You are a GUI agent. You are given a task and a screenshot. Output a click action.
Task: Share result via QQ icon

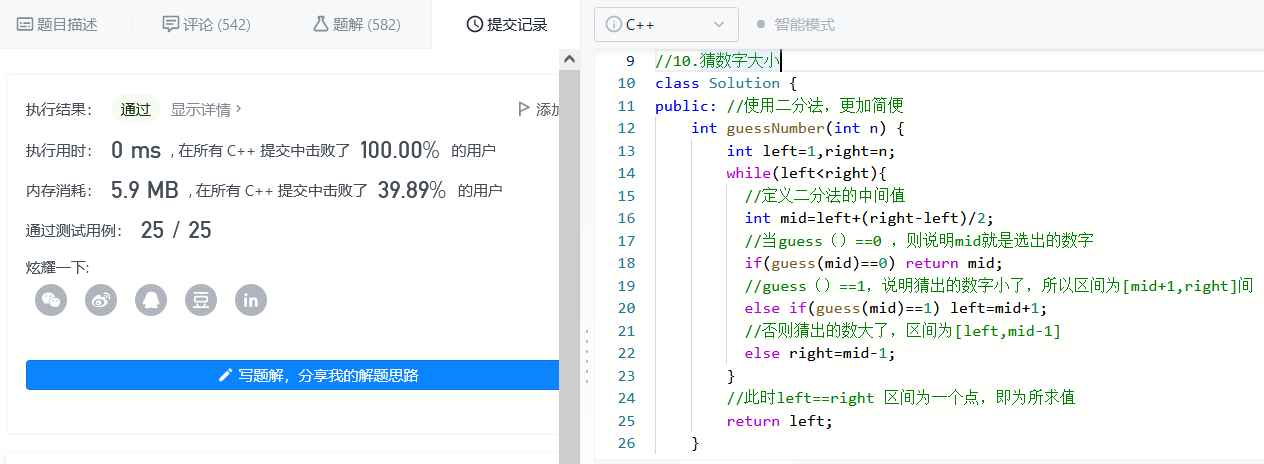pyautogui.click(x=151, y=299)
